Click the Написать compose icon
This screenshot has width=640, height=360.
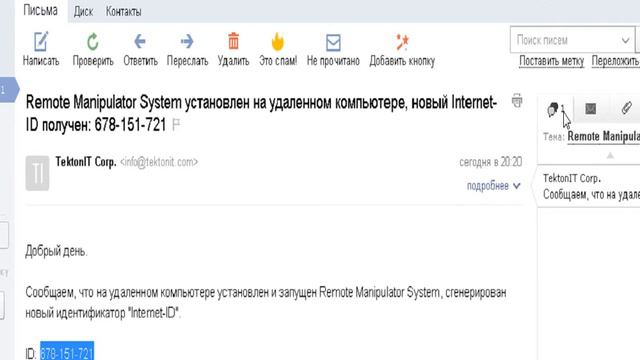tap(41, 42)
